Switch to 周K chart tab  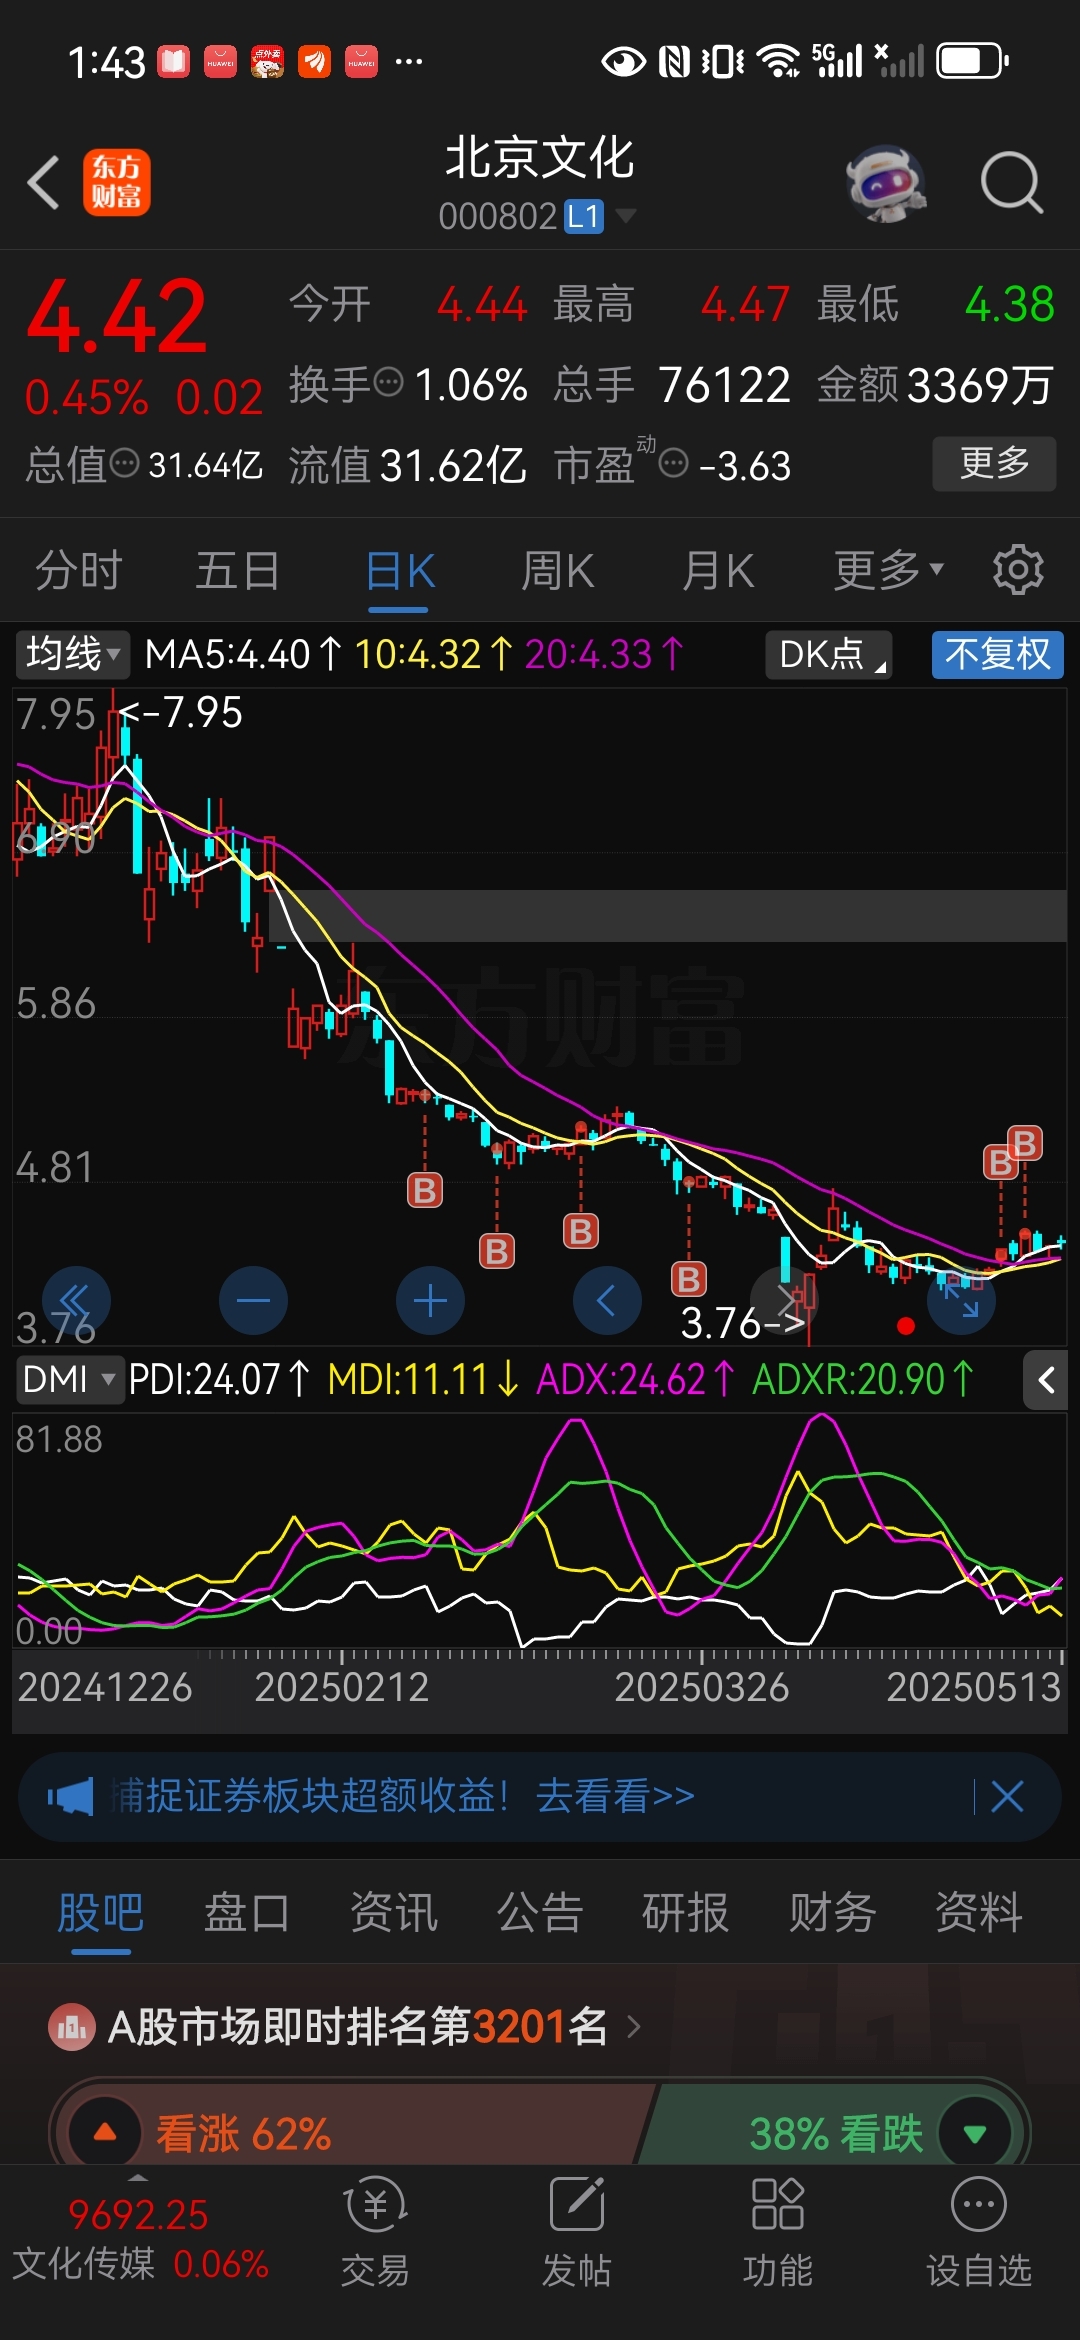pos(558,571)
